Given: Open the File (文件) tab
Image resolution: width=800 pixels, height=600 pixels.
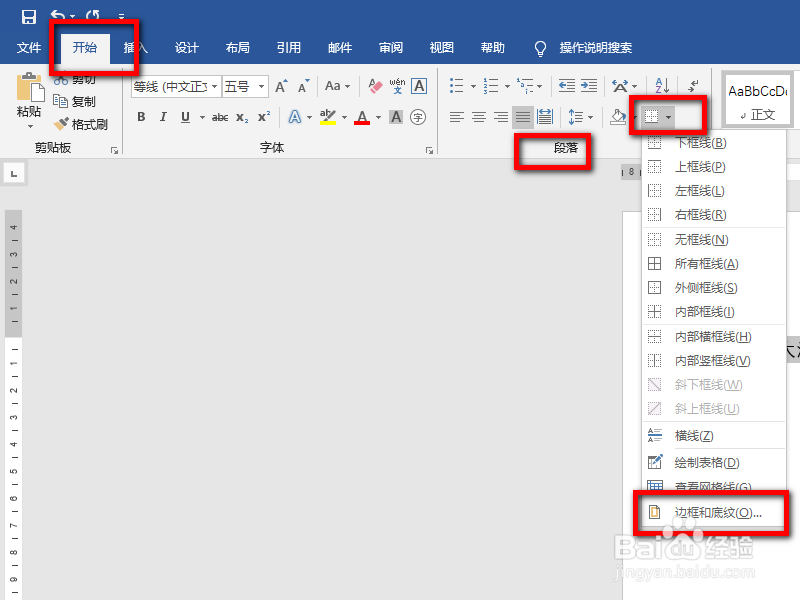Looking at the screenshot, I should click(29, 48).
